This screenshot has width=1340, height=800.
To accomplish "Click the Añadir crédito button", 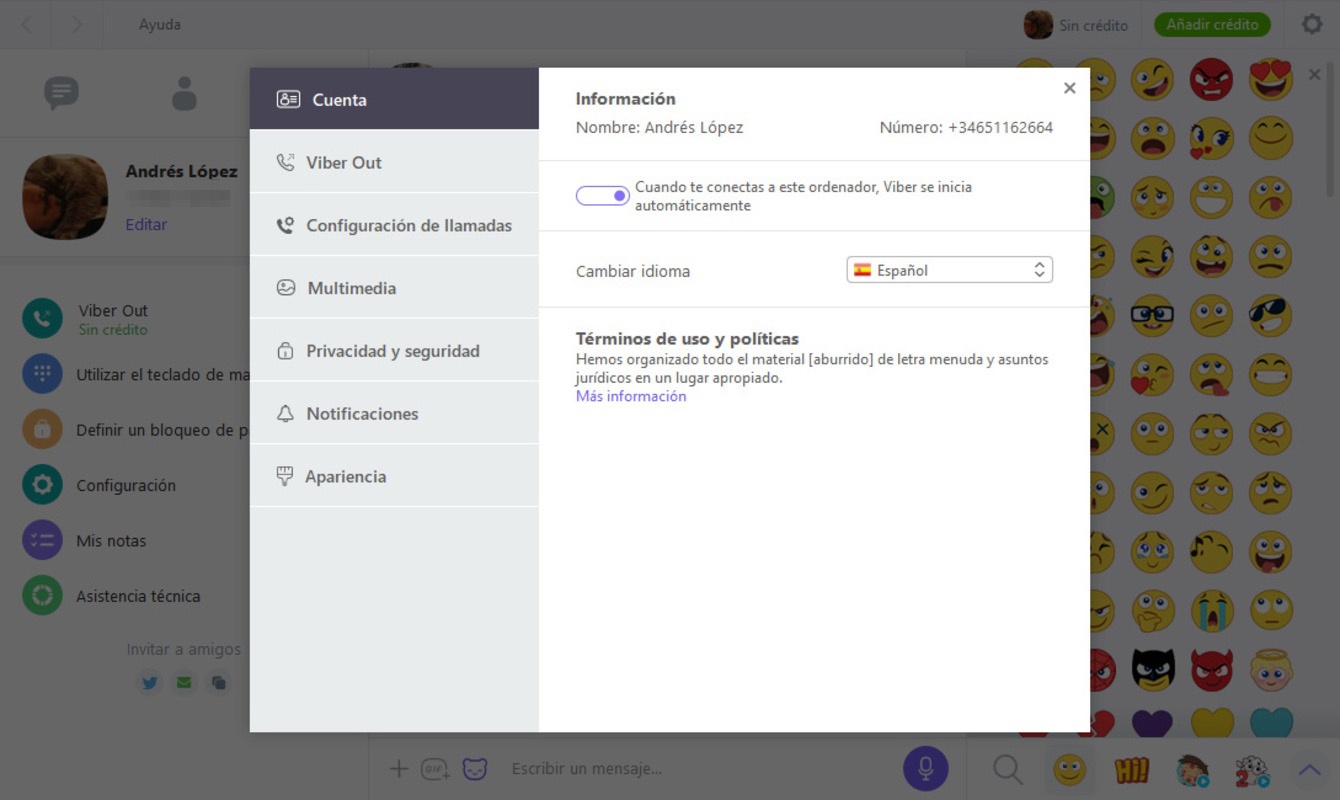I will point(1212,25).
